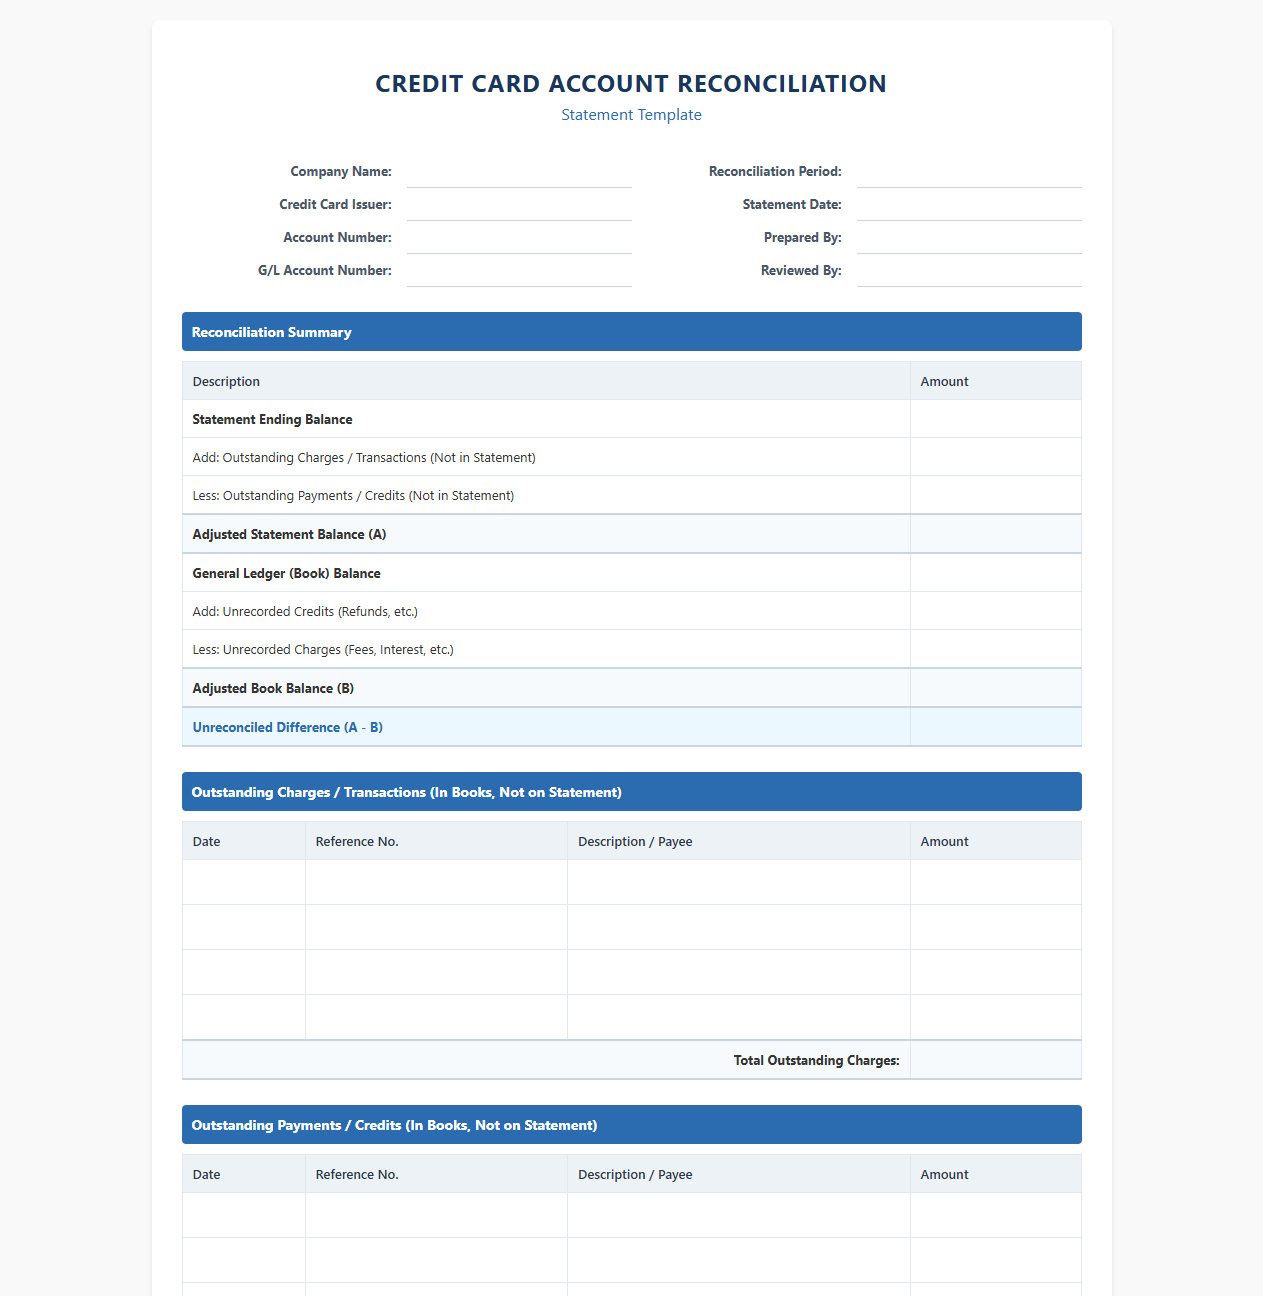The height and width of the screenshot is (1296, 1263).
Task: Click the Outstanding Charges / Transactions section header
Action: click(632, 792)
